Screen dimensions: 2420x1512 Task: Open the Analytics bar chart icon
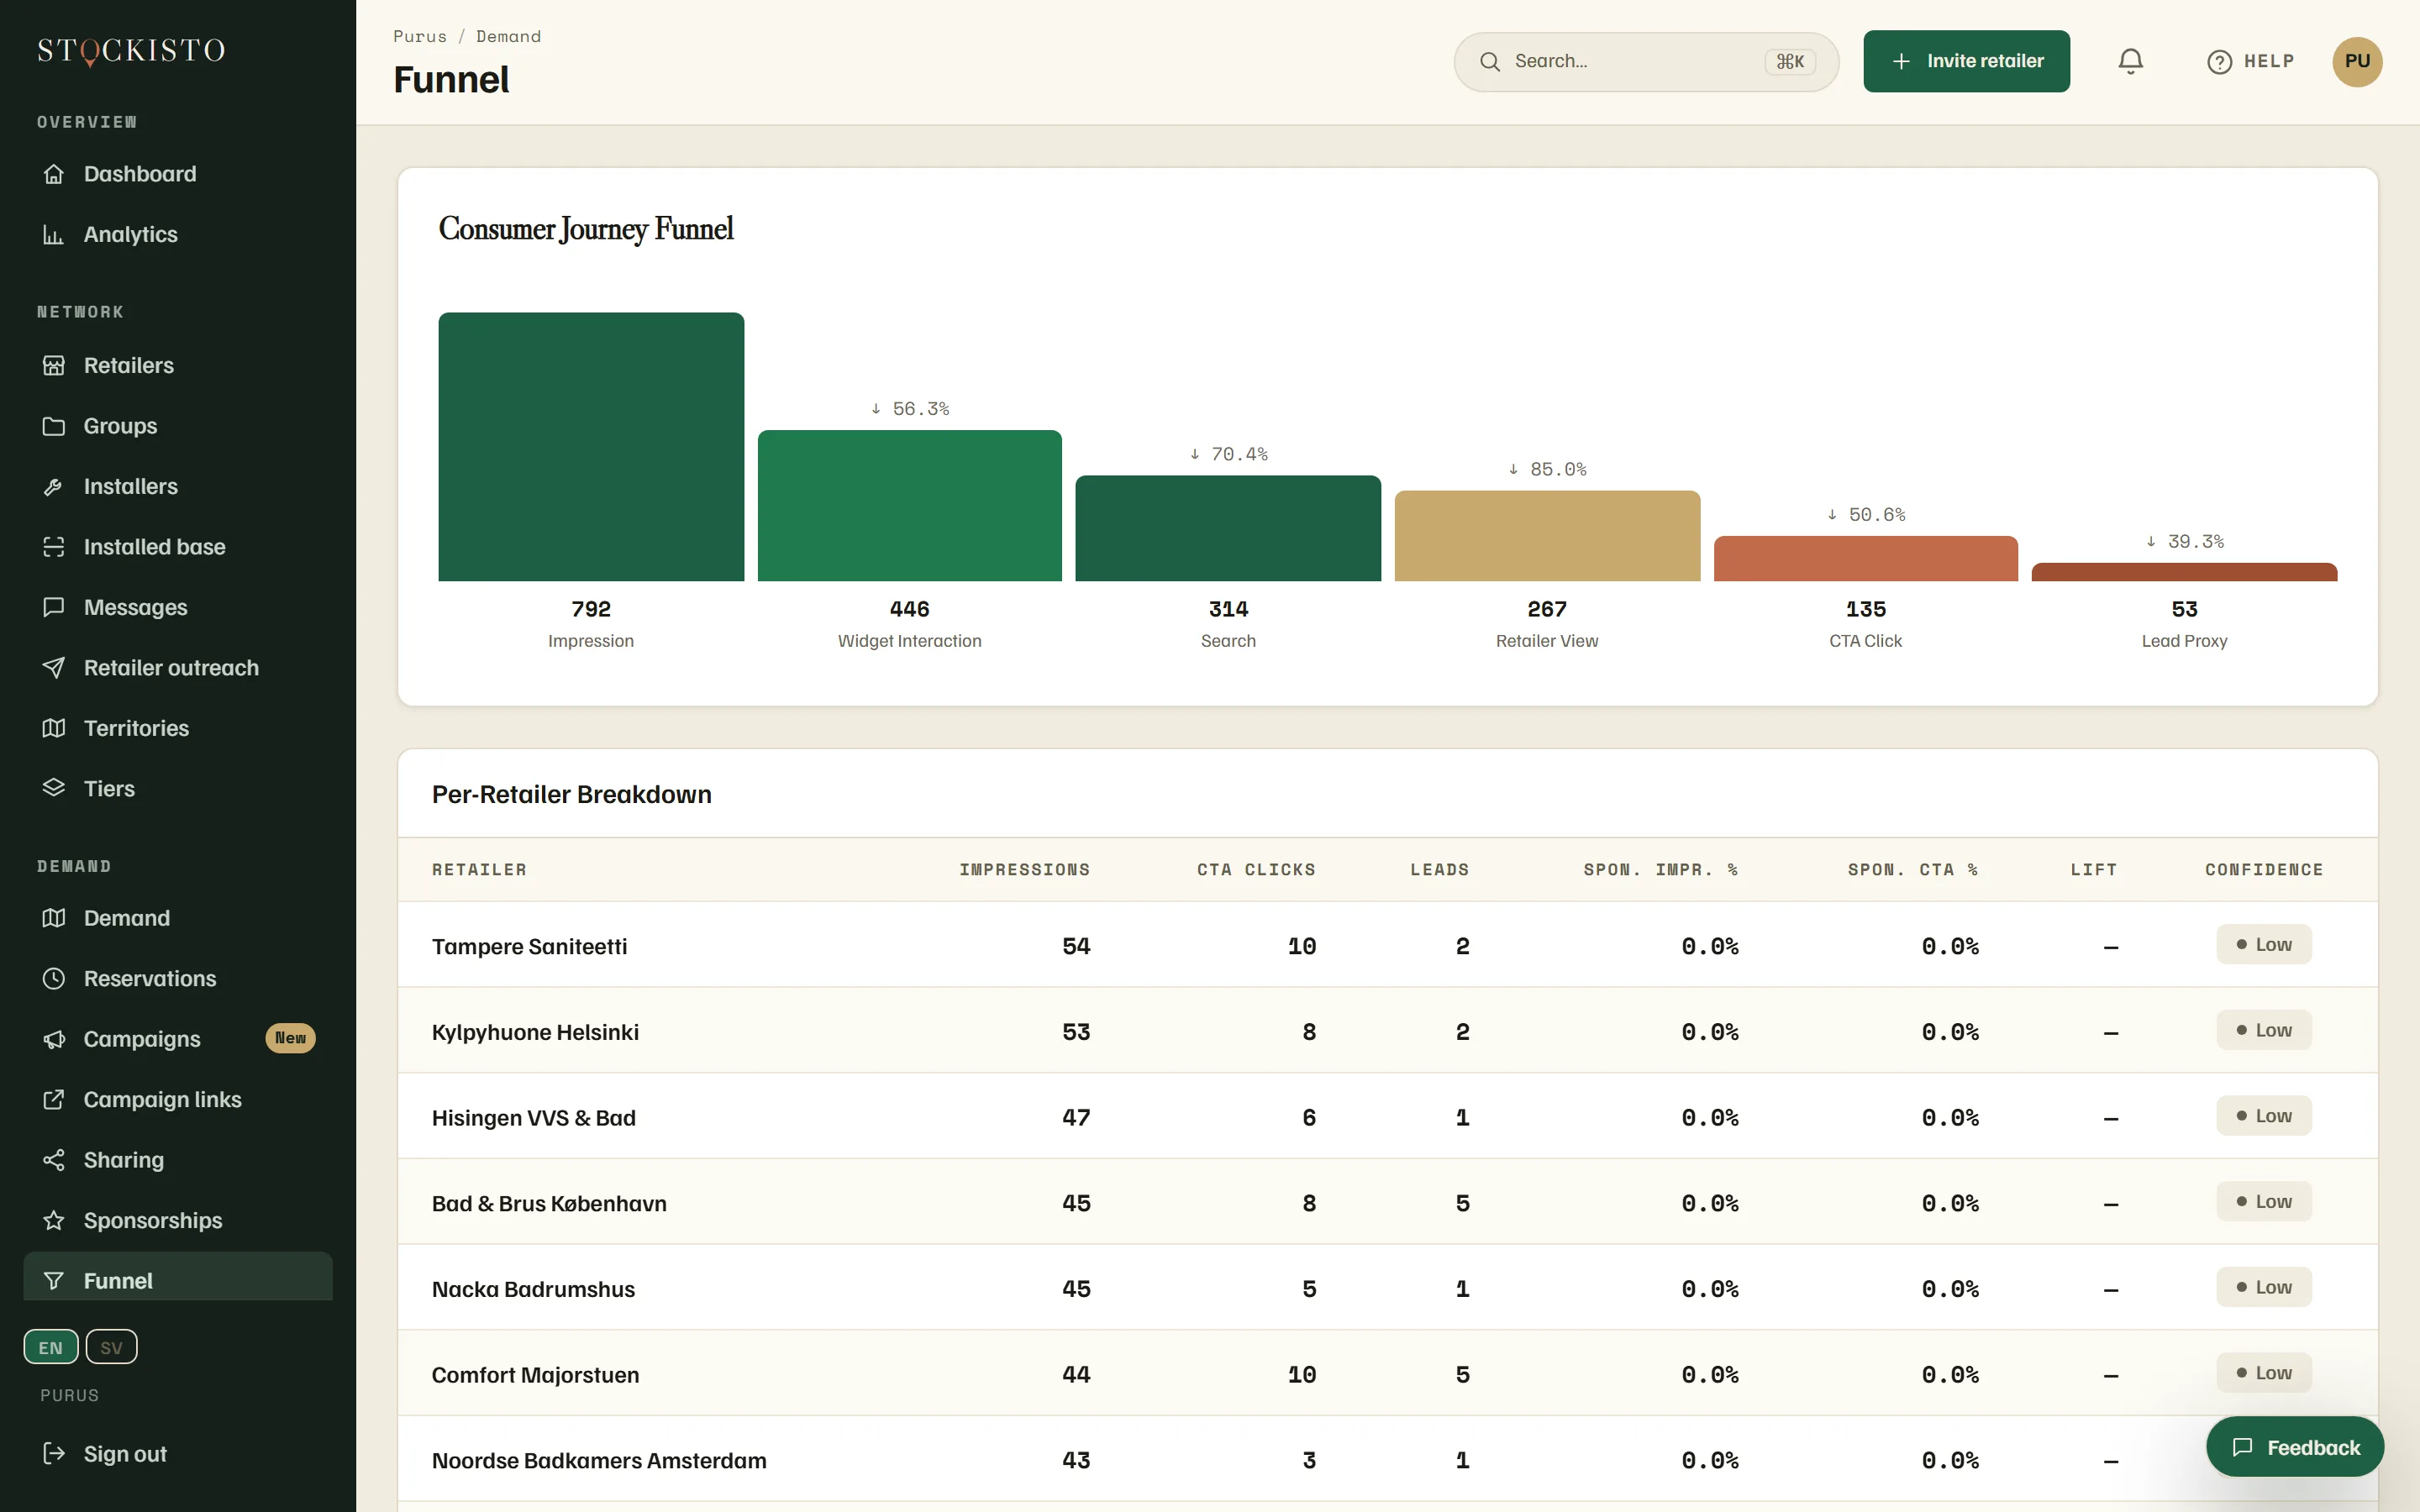(54, 234)
